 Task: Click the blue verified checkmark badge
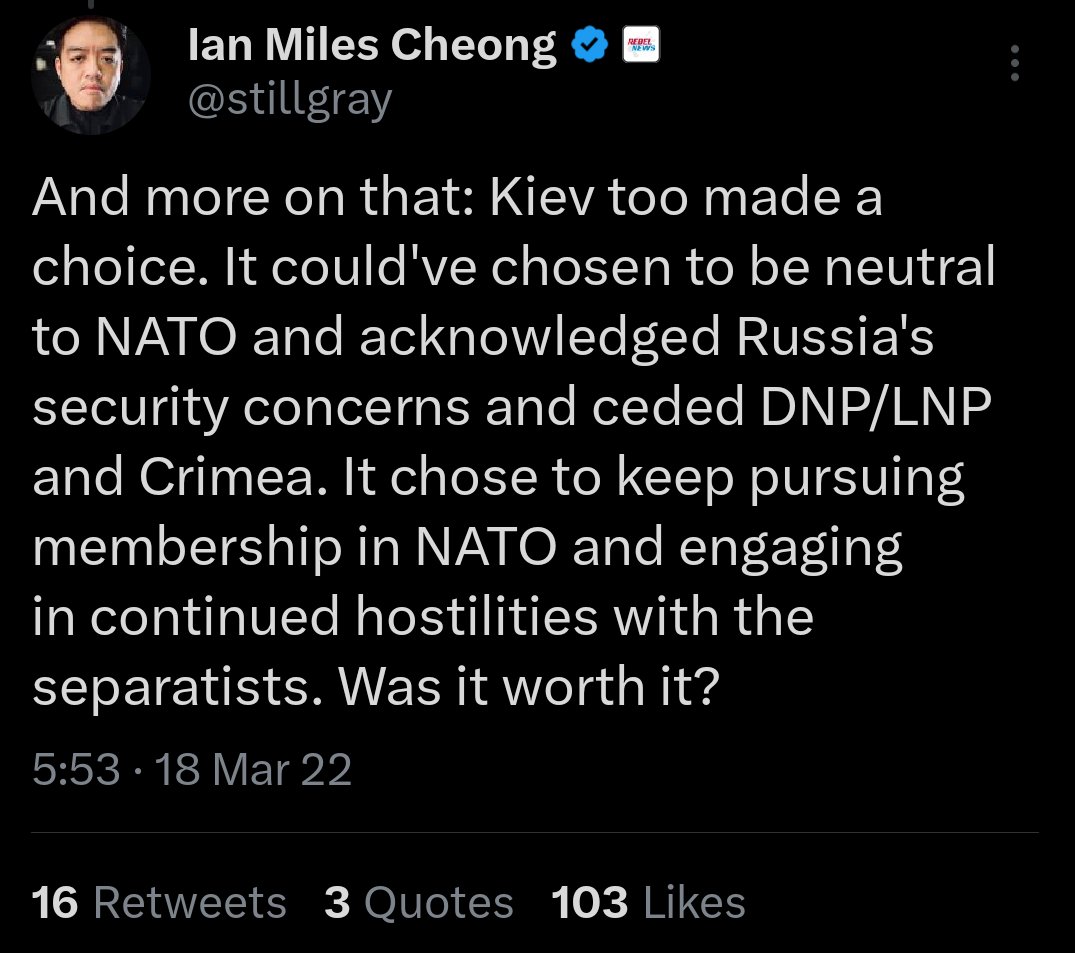[590, 45]
